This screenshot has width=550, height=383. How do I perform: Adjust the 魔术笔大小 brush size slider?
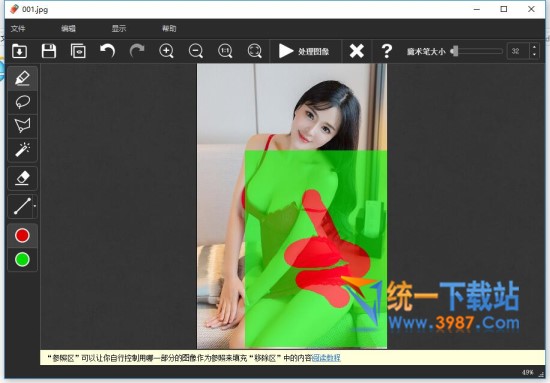(x=477, y=51)
